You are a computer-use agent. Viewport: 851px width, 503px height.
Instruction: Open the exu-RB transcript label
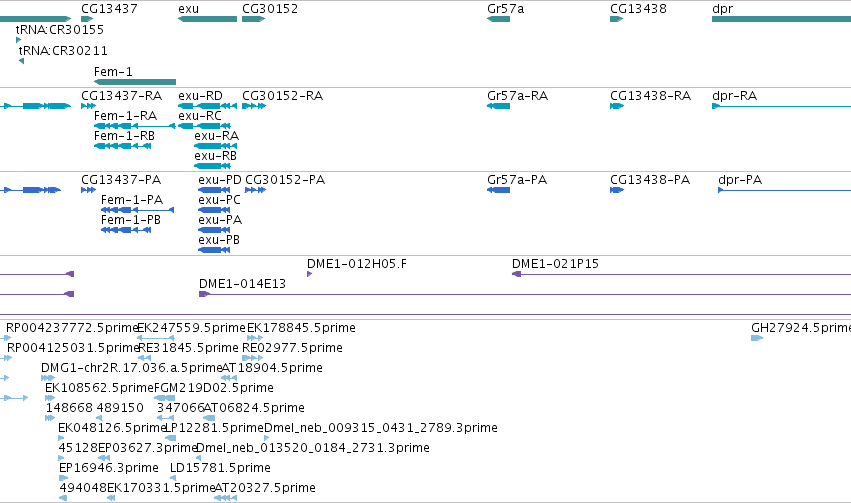coord(215,156)
